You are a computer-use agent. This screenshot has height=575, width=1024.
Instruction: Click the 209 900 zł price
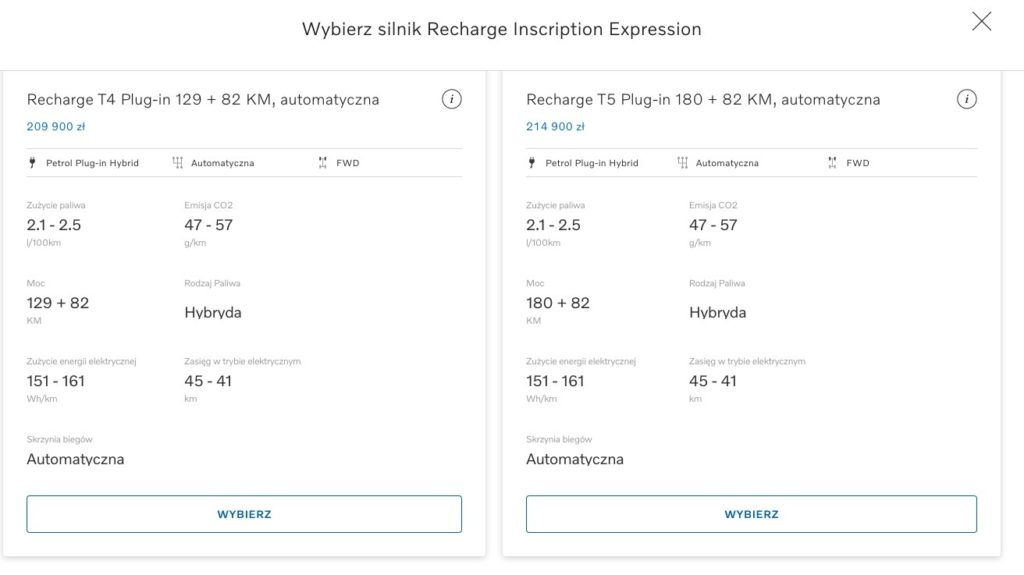coord(56,127)
